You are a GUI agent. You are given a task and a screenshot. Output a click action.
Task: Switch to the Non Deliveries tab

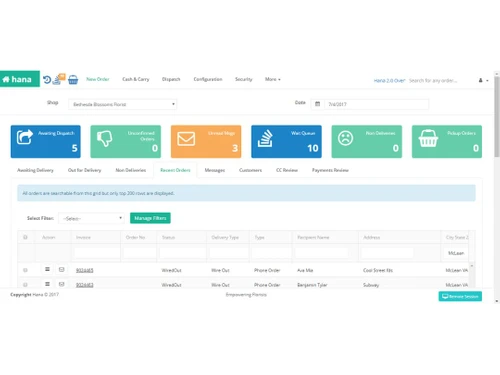click(131, 170)
